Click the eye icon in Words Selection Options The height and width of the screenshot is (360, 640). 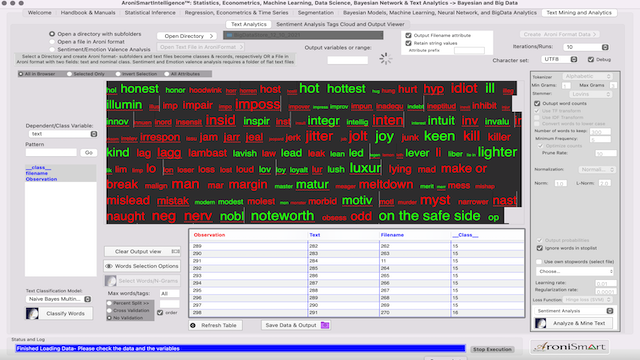(x=109, y=266)
